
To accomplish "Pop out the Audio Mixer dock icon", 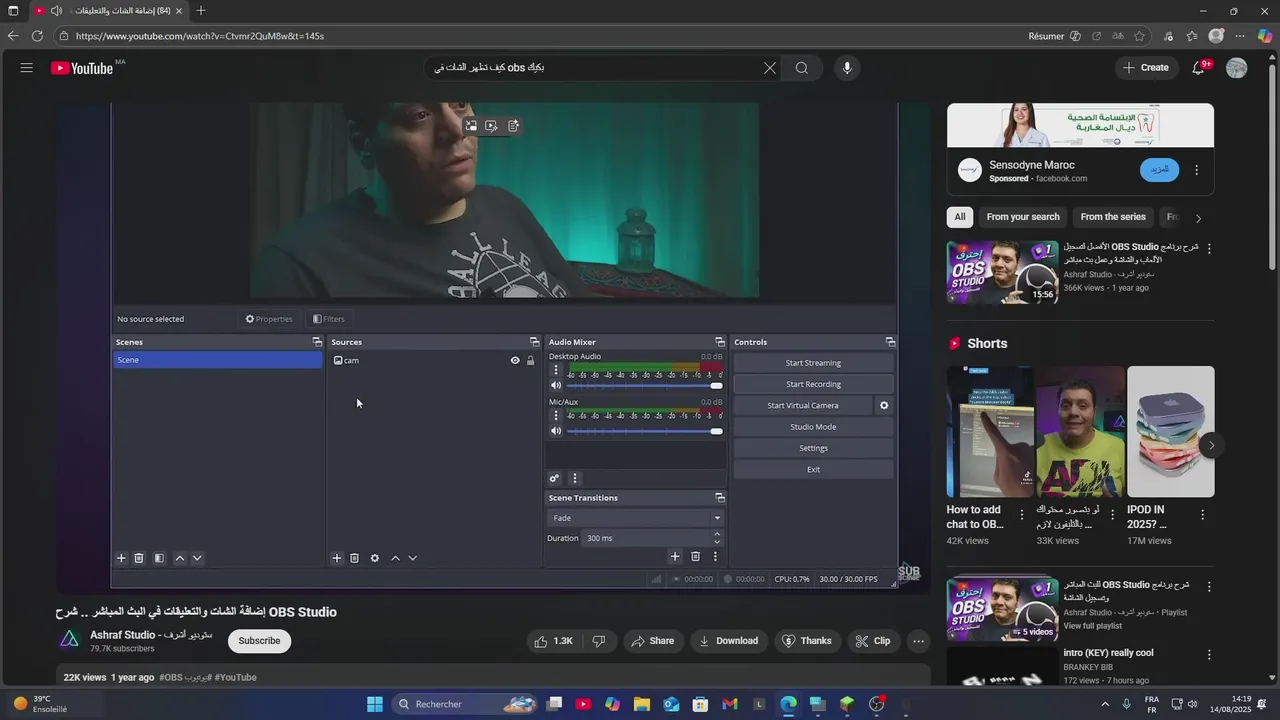I will click(719, 342).
